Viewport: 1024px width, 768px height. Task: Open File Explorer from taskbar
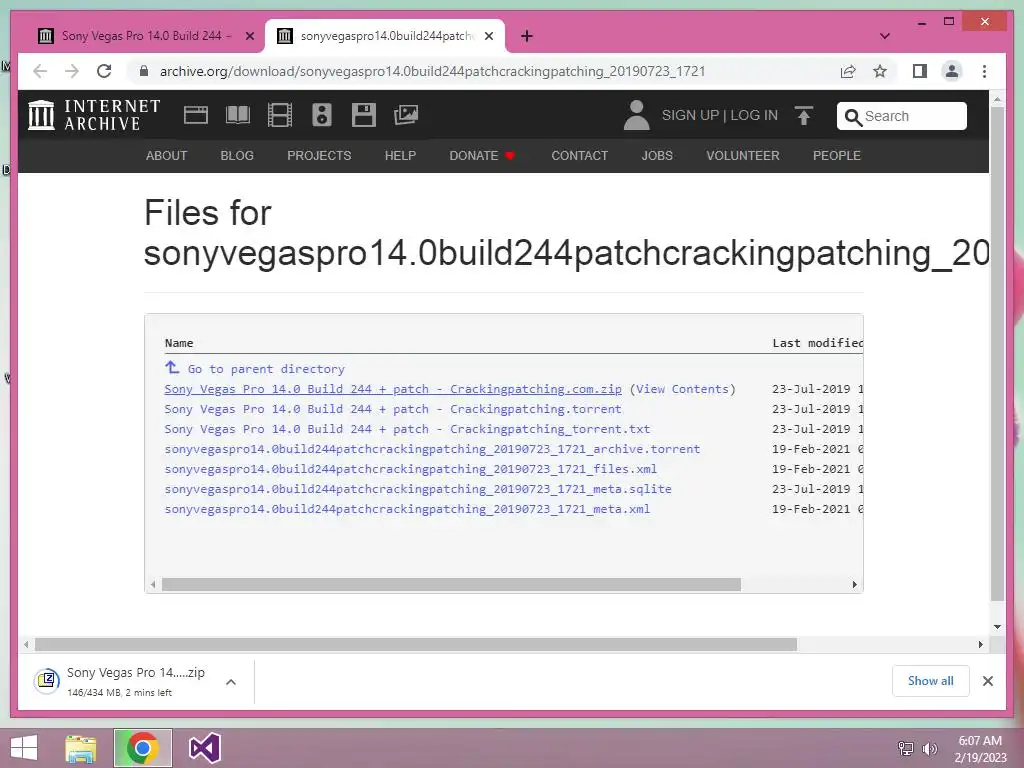[80, 748]
